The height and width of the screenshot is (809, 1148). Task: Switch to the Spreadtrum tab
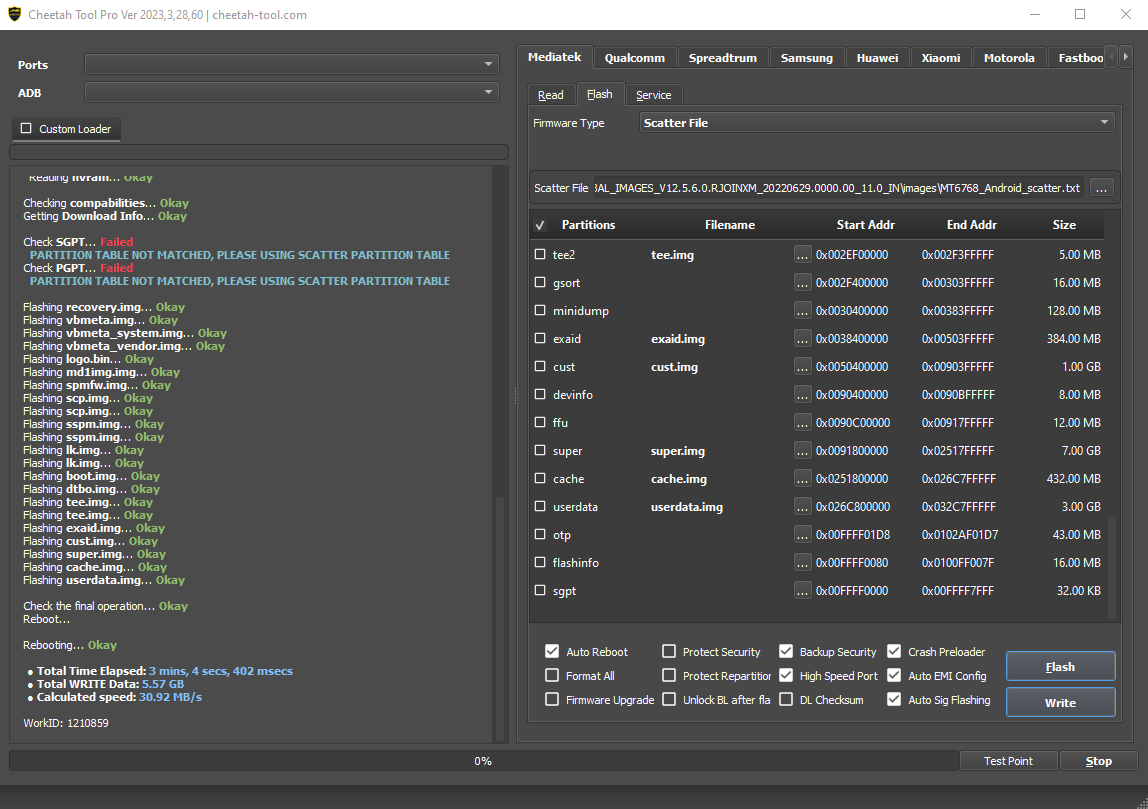pos(723,58)
